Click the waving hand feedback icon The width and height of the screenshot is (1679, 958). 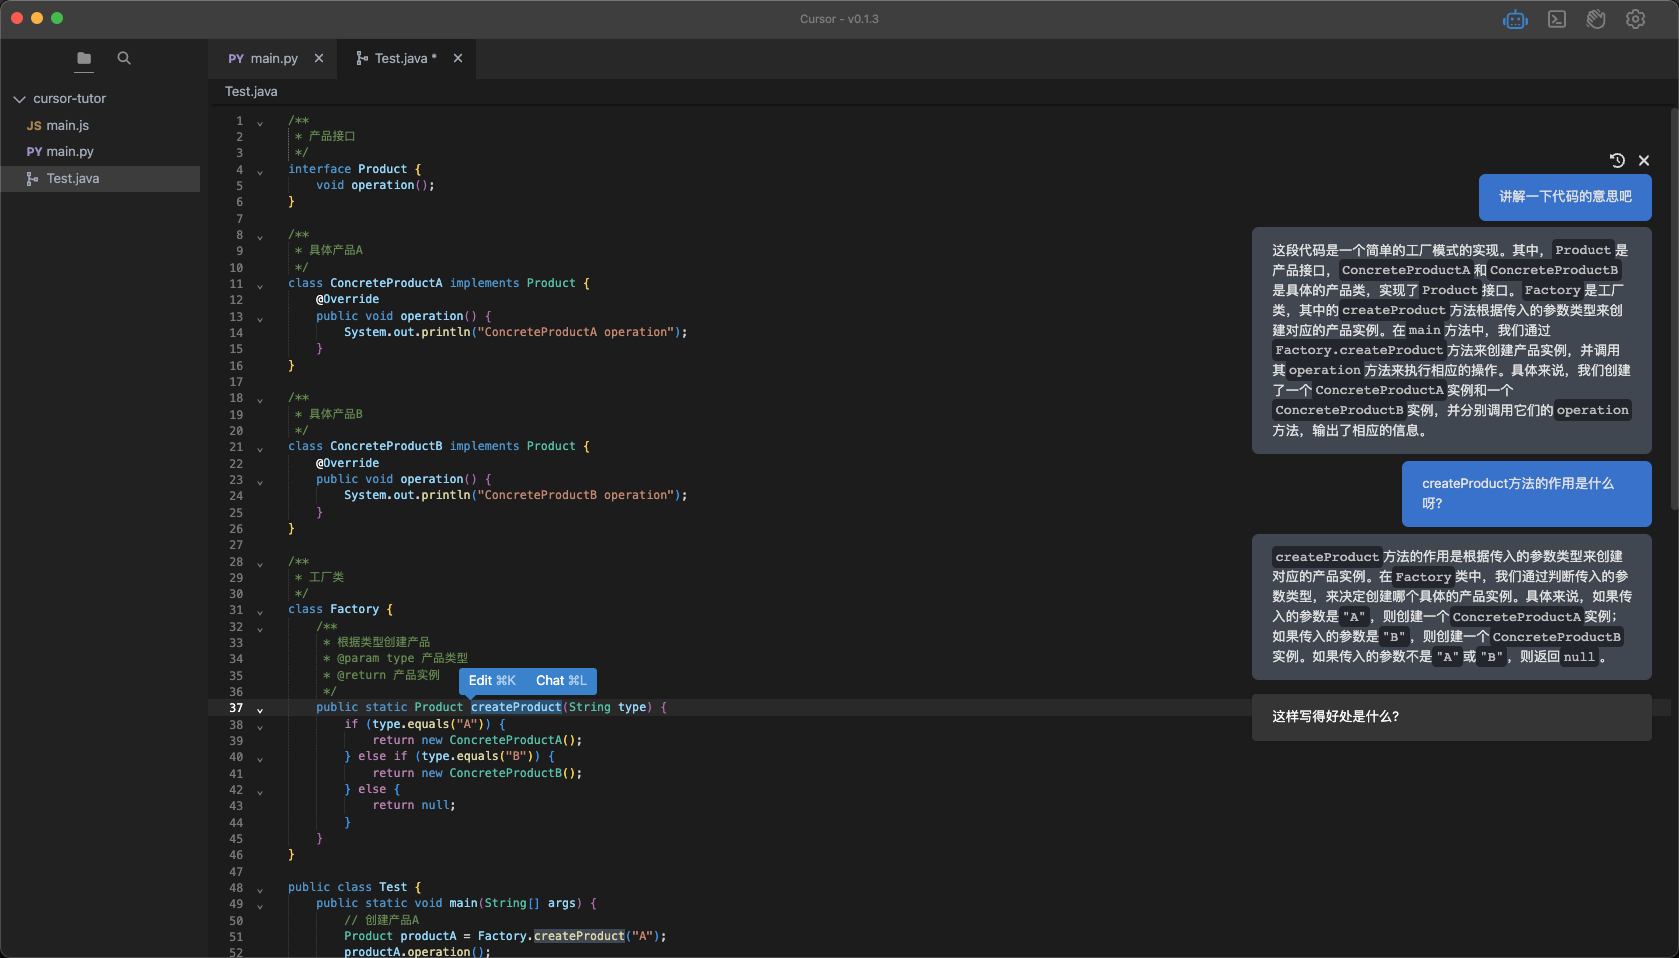point(1596,19)
